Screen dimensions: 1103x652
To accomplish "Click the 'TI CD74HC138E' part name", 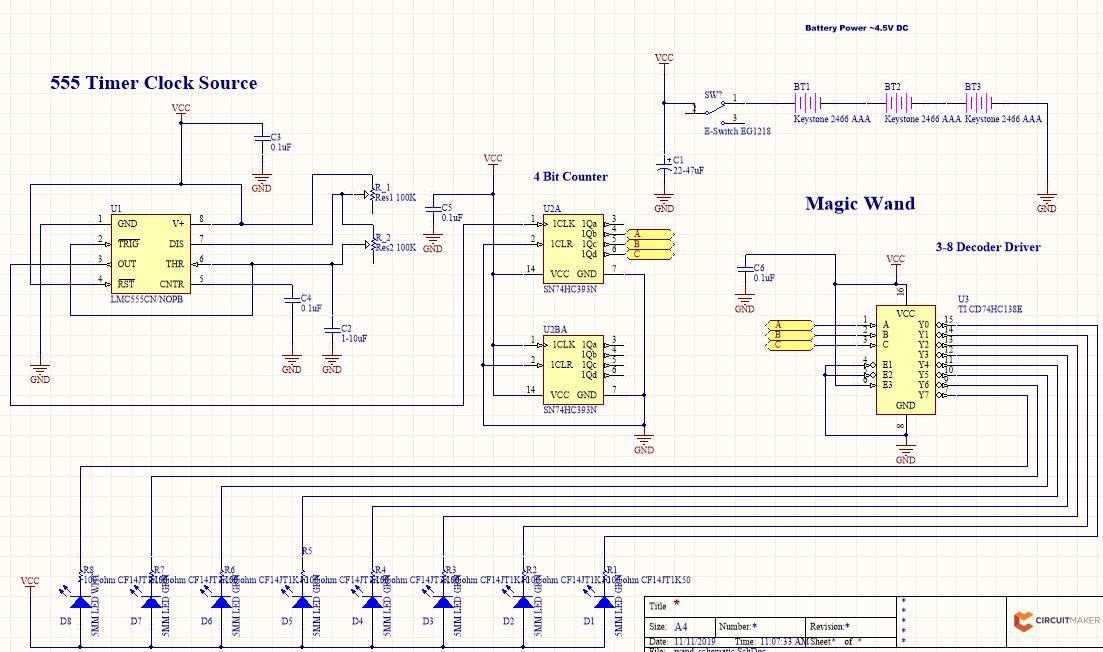I will 990,309.
